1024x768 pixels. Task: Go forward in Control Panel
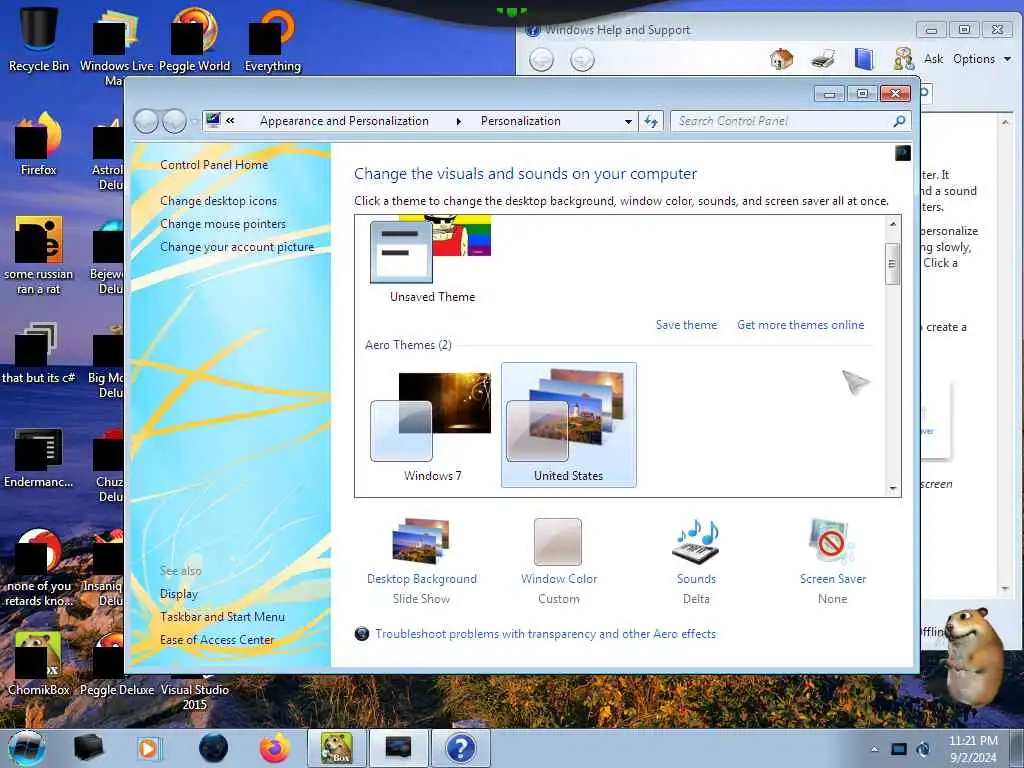pos(174,121)
